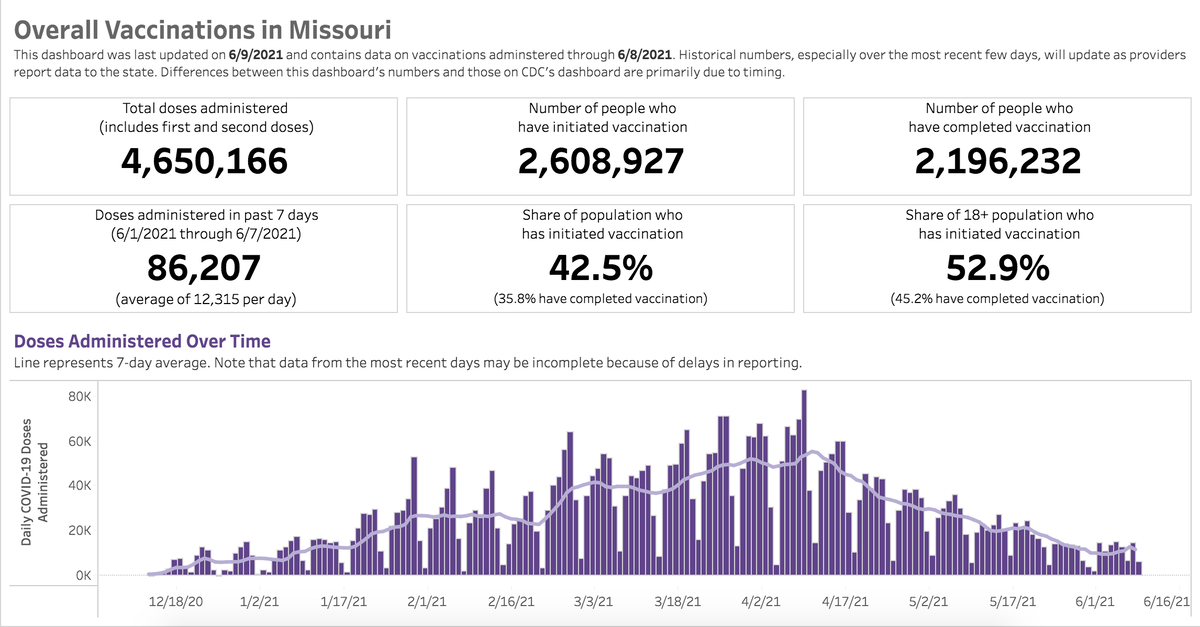This screenshot has width=1200, height=627.
Task: Select the 3/3/21 x-axis date tick
Action: [593, 602]
